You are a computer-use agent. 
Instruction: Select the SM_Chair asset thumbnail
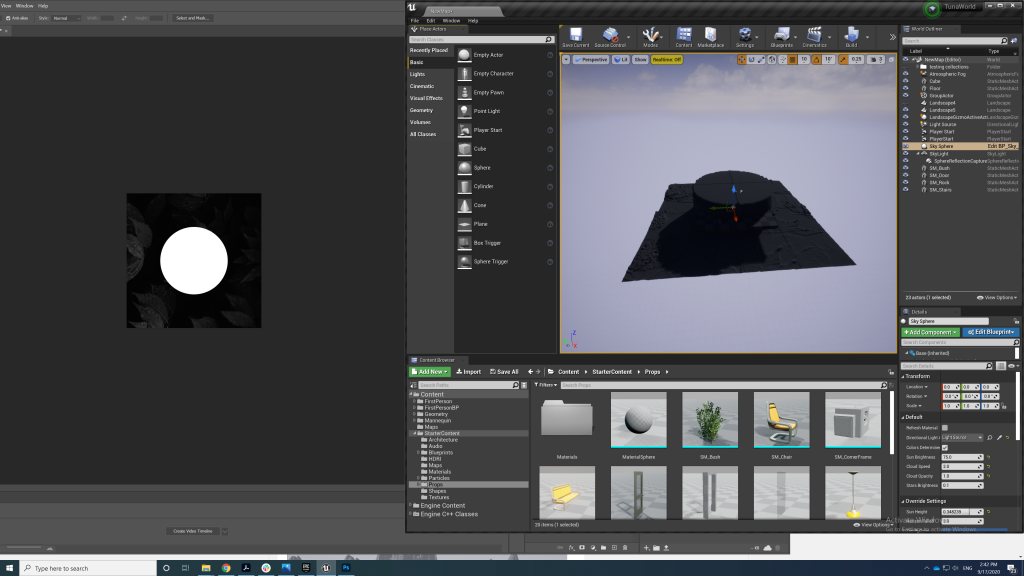[781, 420]
